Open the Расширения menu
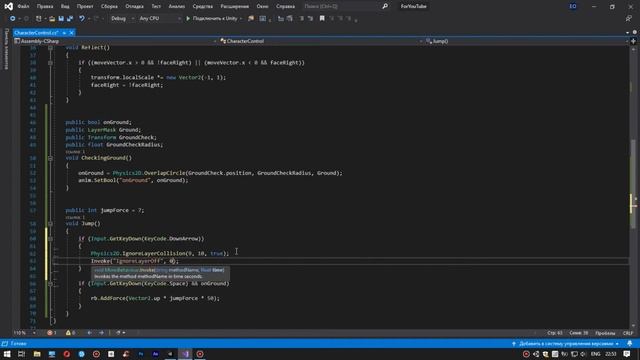 click(235, 7)
